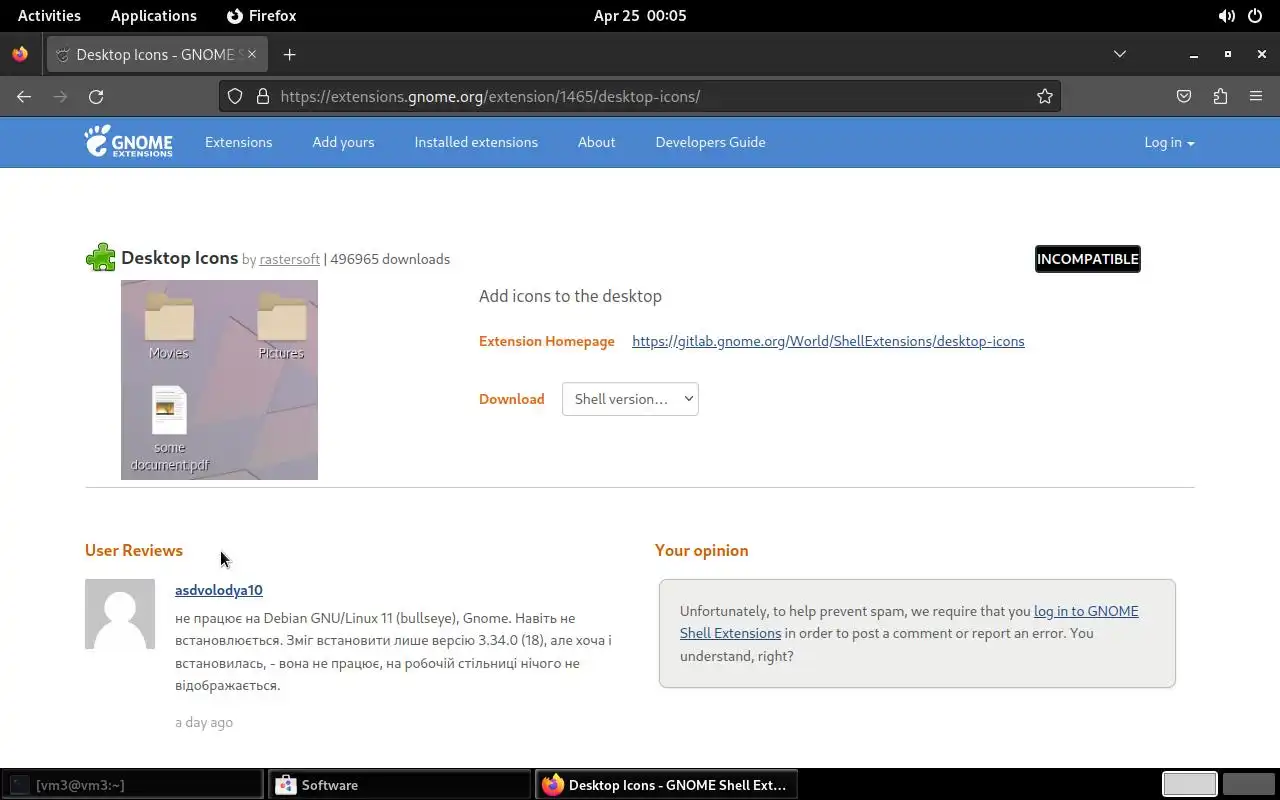Click the Extension Homepage label
1280x800 pixels.
tap(547, 341)
